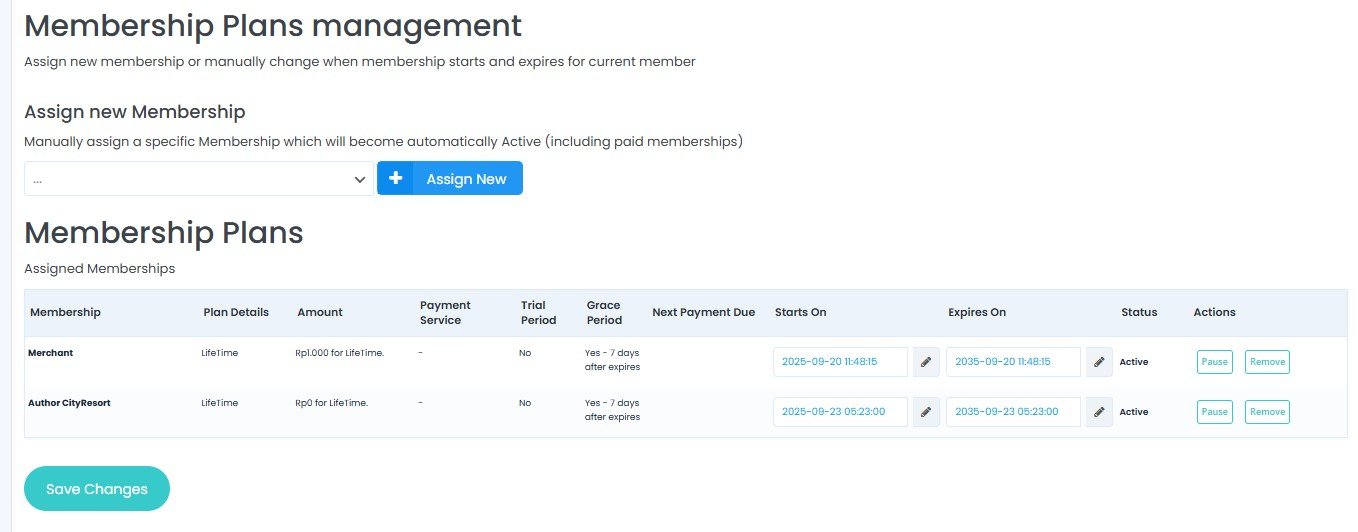This screenshot has width=1358, height=532.
Task: Click pencil icon beside Merchant Starts On date
Action: (926, 362)
